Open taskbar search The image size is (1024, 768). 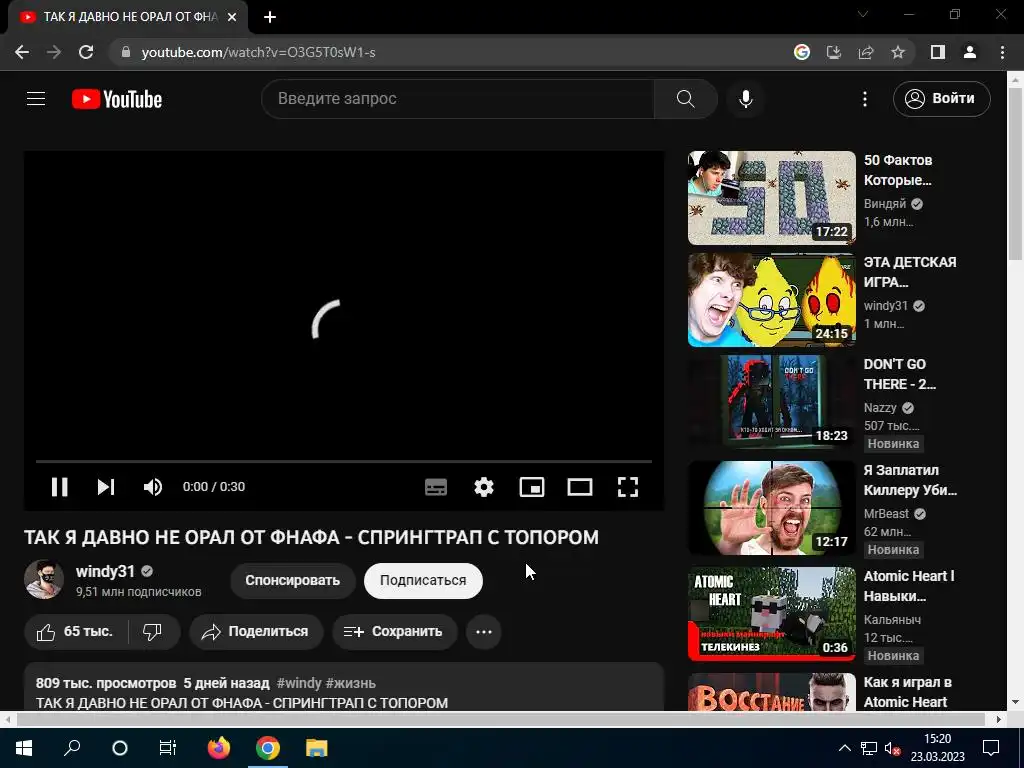tap(72, 748)
